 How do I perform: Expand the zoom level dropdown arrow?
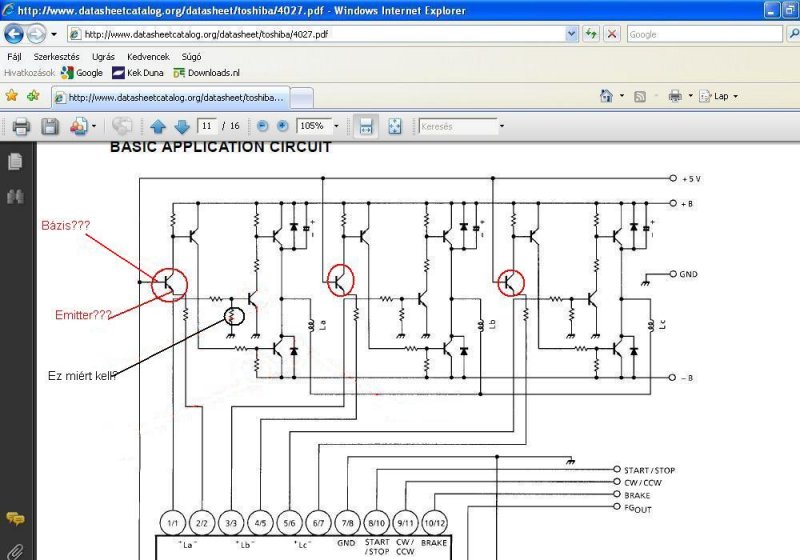[x=336, y=126]
